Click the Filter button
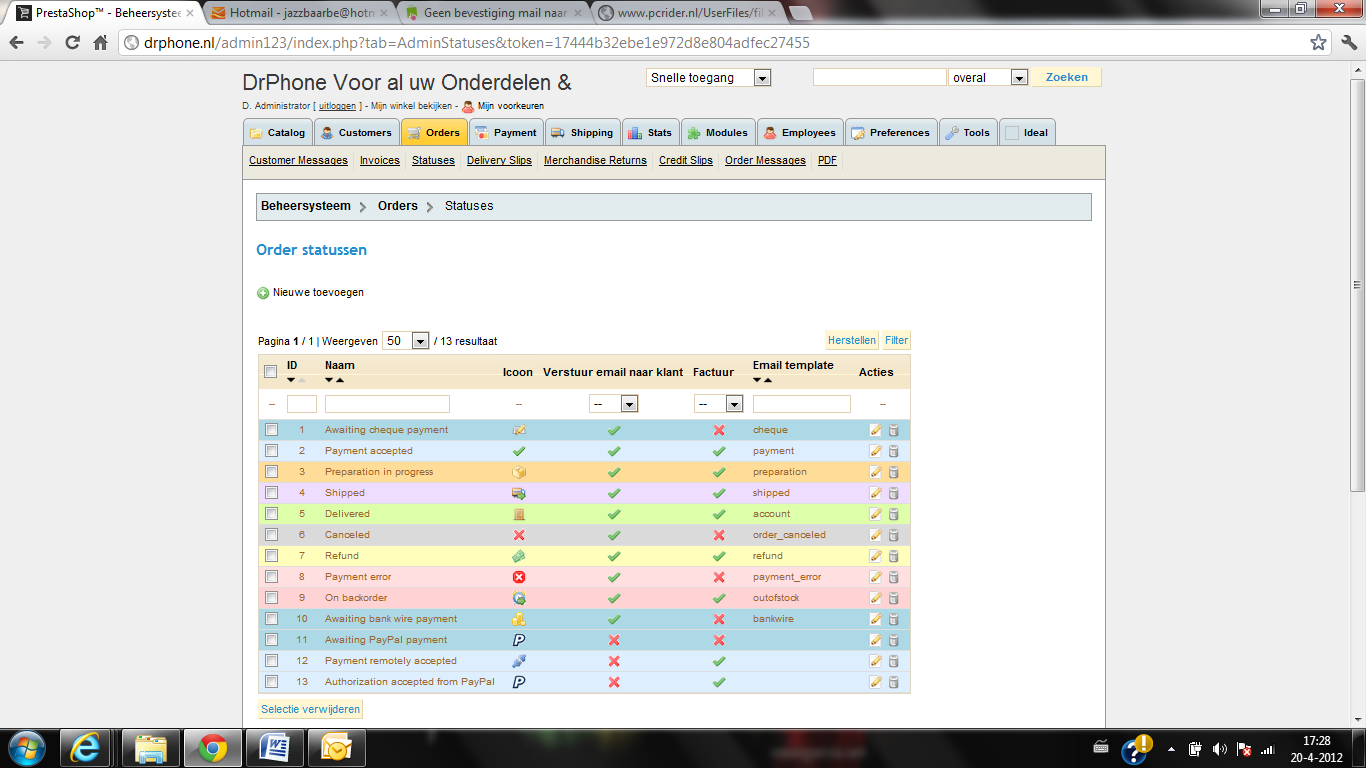Viewport: 1366px width, 768px height. [x=896, y=340]
